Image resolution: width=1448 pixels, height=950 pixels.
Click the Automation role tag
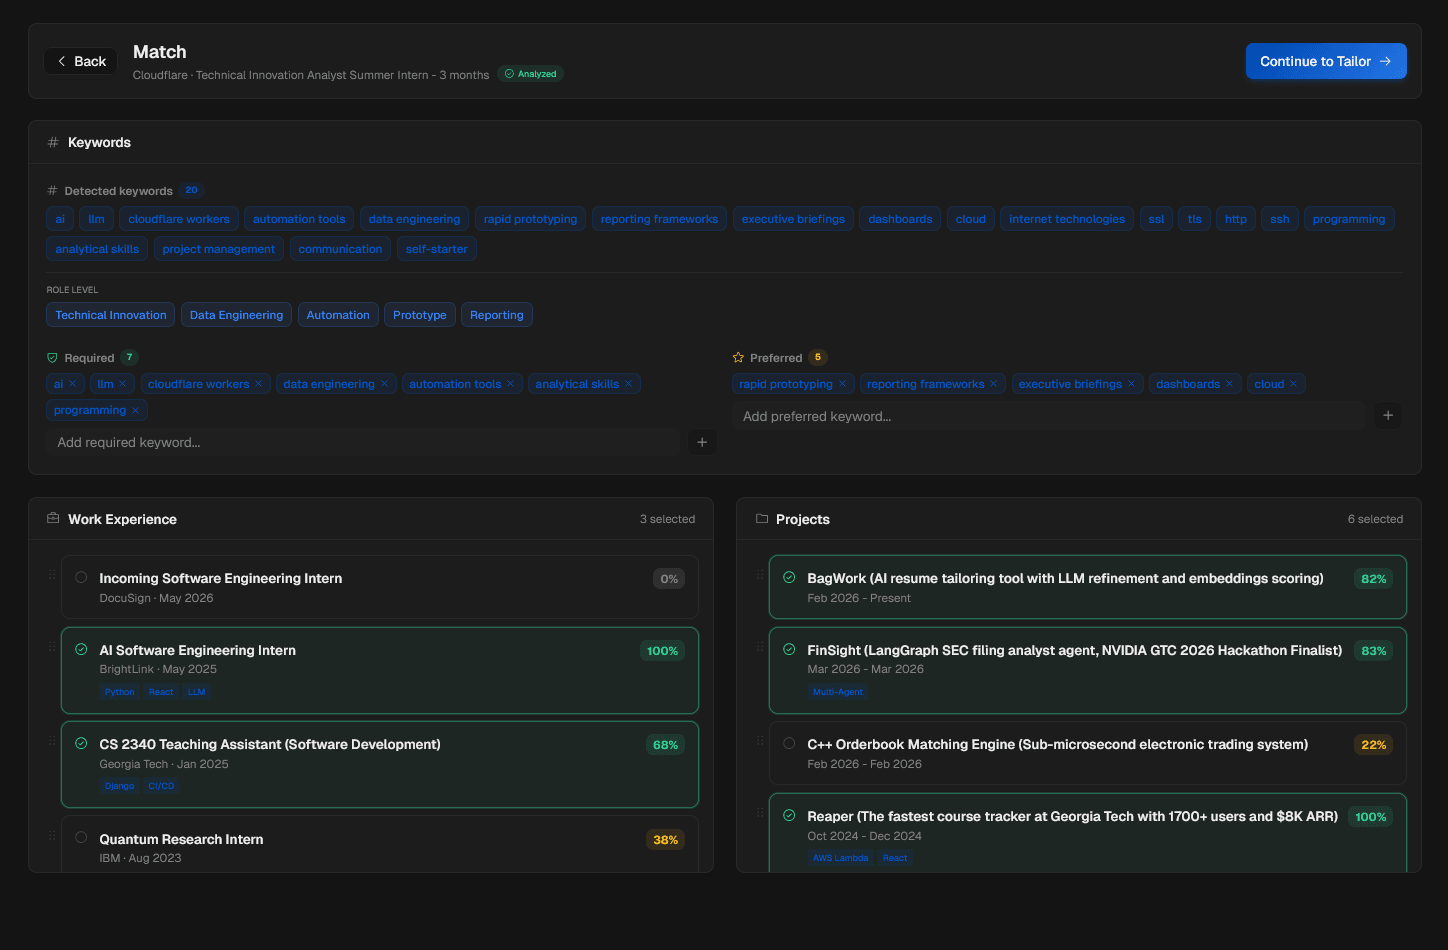[x=338, y=315]
